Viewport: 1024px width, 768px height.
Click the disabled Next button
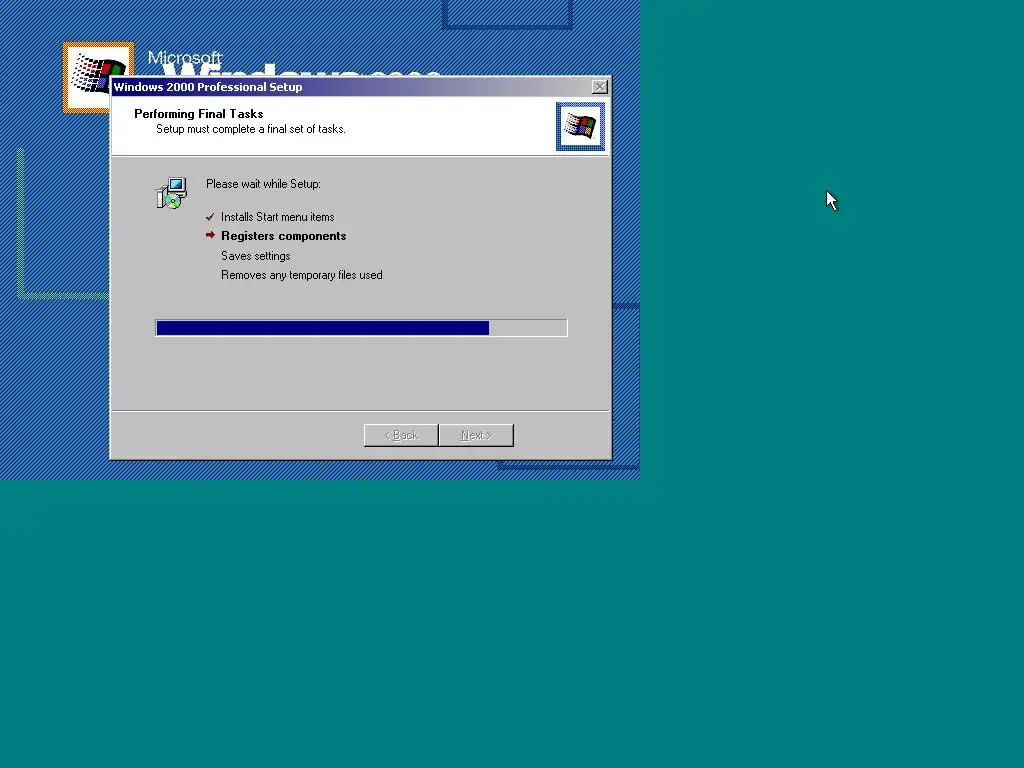tap(476, 435)
